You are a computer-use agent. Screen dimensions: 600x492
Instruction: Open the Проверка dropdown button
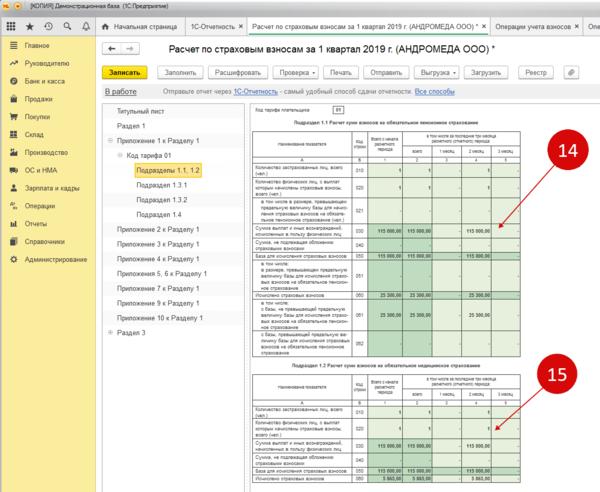(295, 72)
